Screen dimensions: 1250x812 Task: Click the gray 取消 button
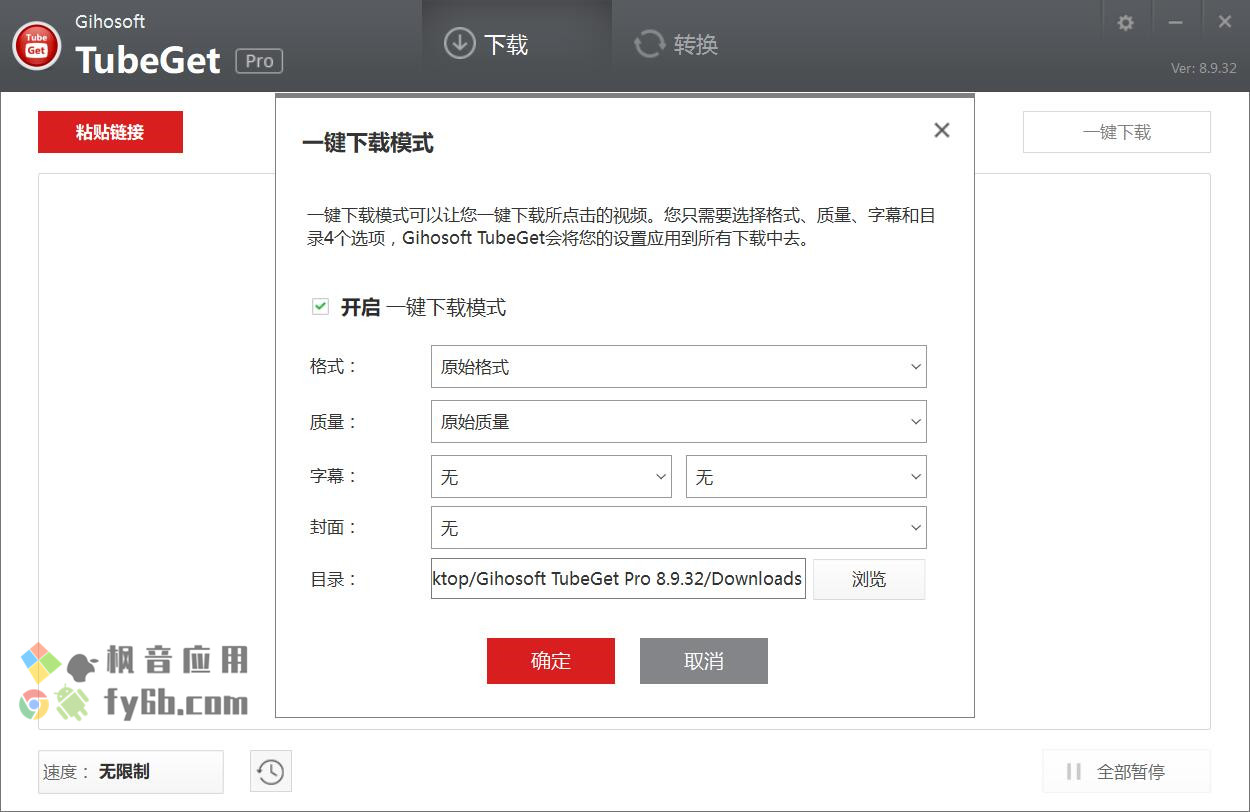(704, 661)
